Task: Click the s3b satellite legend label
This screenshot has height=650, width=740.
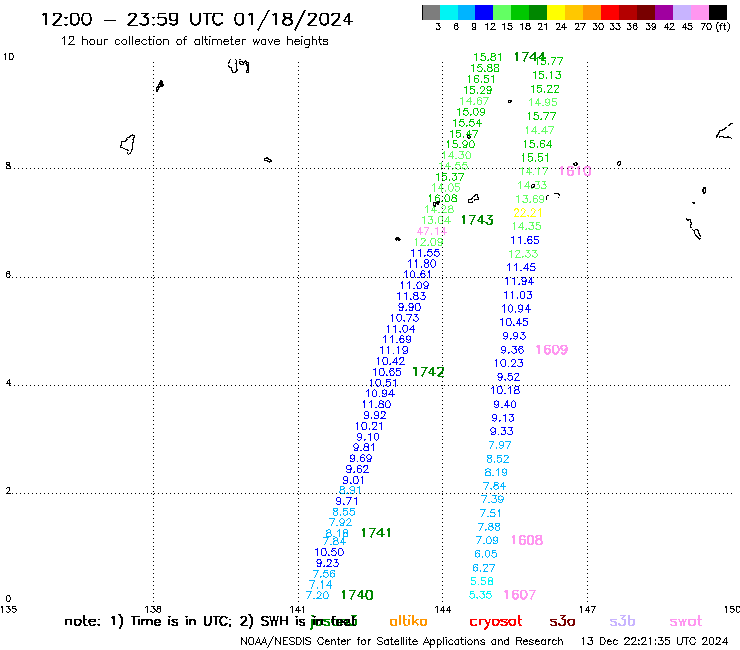Action: pyautogui.click(x=622, y=622)
